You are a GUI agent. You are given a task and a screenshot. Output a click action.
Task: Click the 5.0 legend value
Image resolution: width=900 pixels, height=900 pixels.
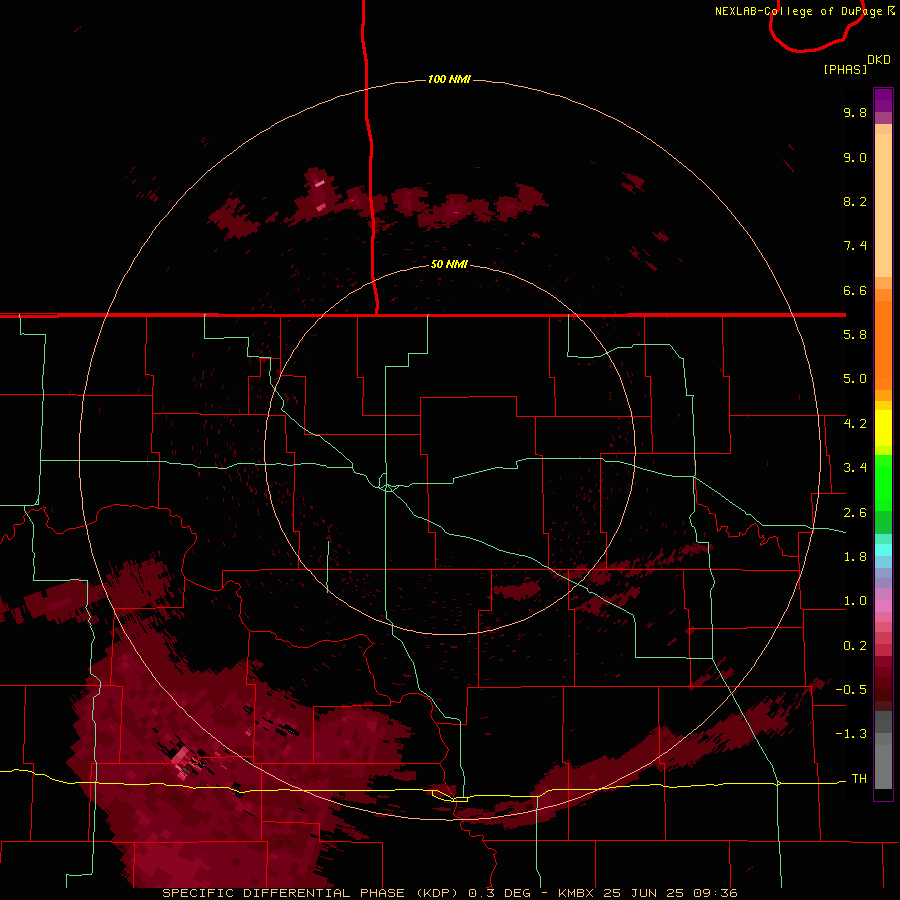pyautogui.click(x=855, y=379)
